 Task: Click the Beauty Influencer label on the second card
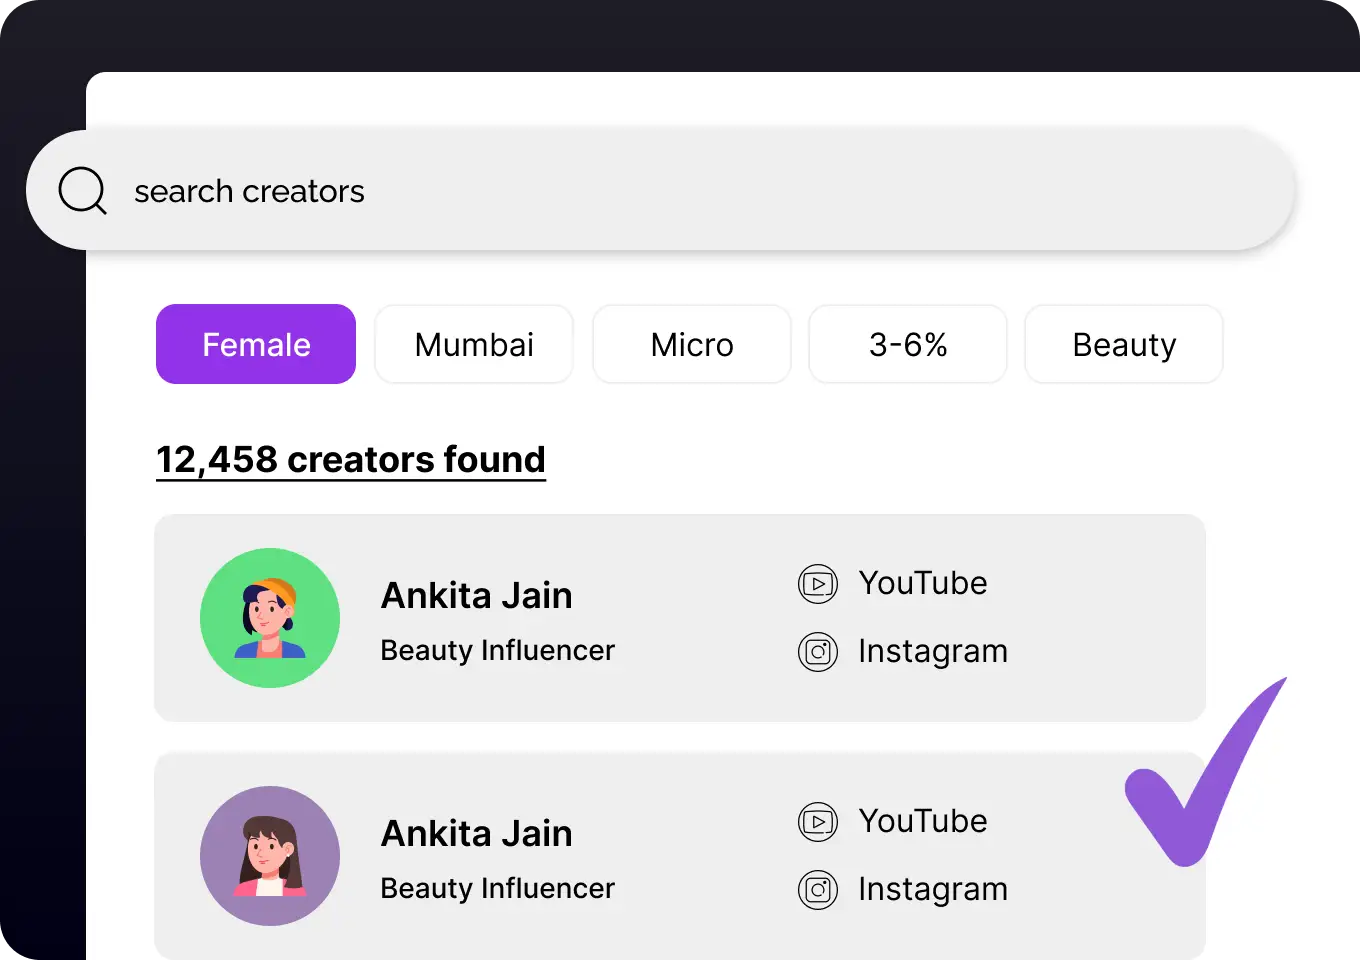click(497, 888)
